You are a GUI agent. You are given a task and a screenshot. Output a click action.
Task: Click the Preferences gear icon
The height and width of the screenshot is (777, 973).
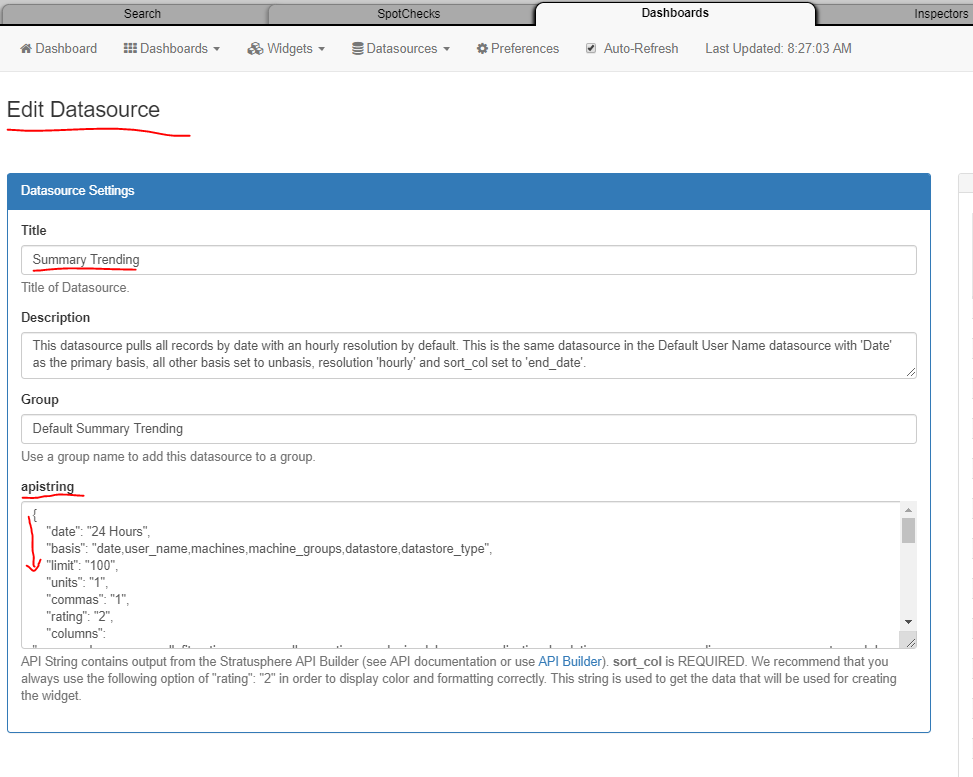click(482, 48)
